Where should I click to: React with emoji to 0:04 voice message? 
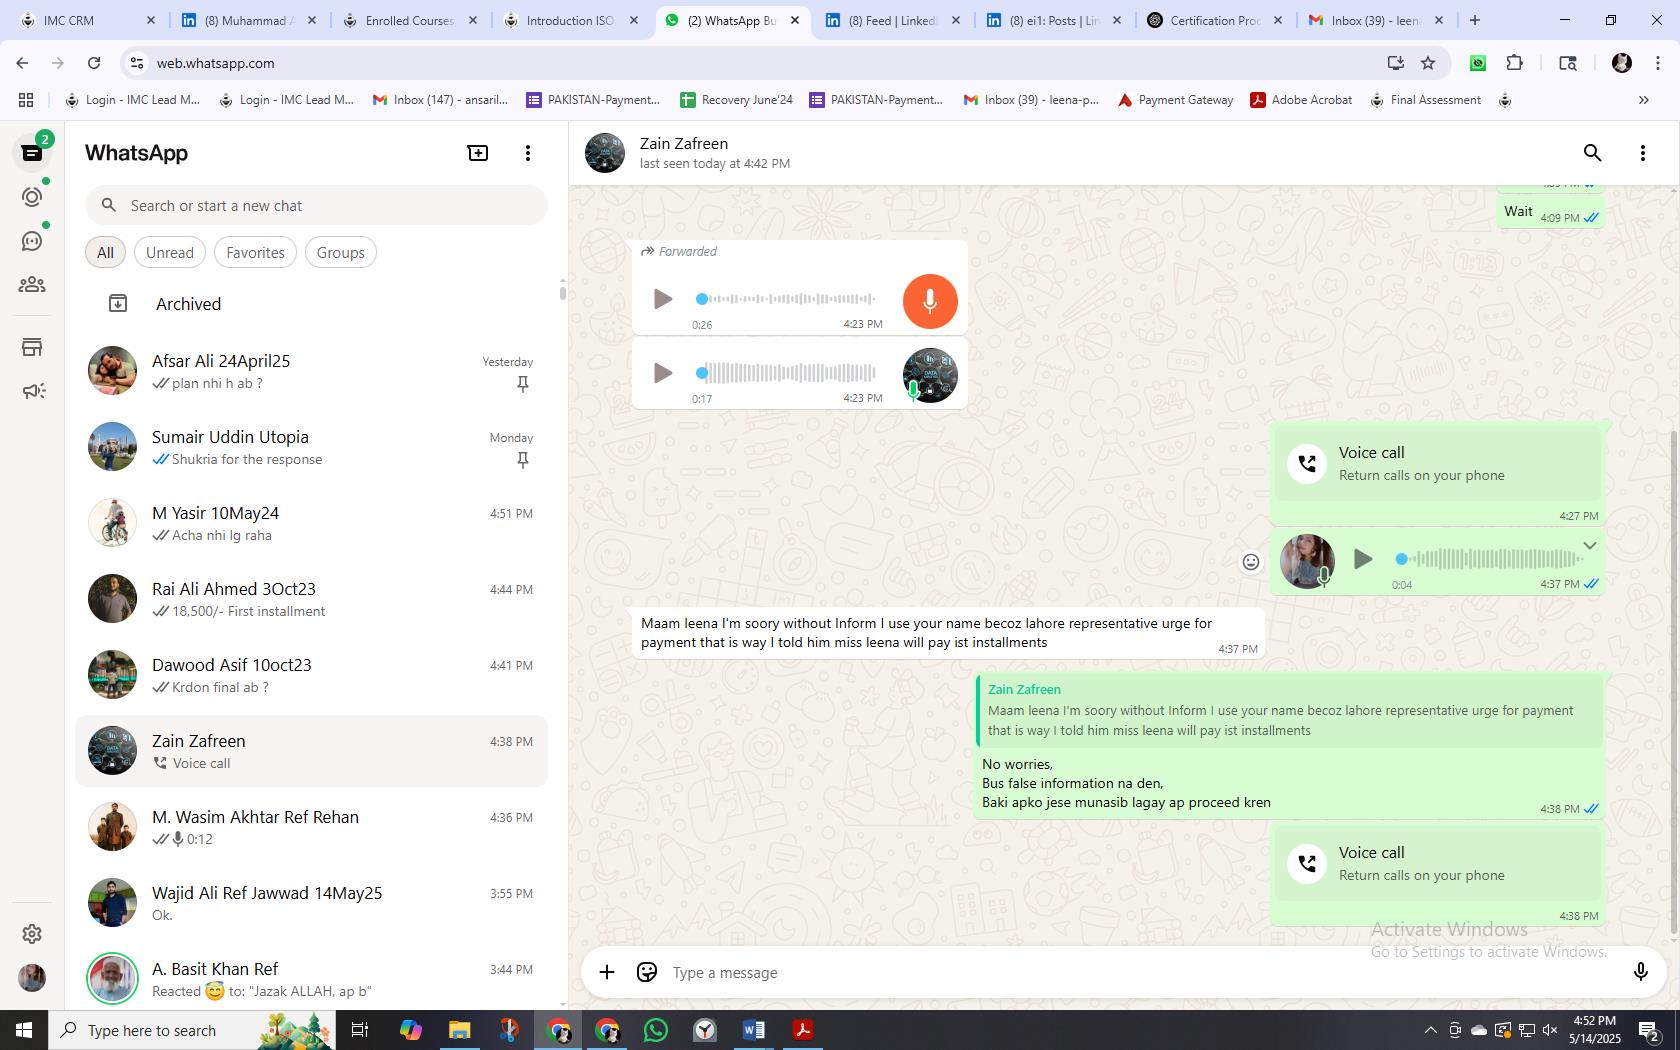click(1250, 562)
